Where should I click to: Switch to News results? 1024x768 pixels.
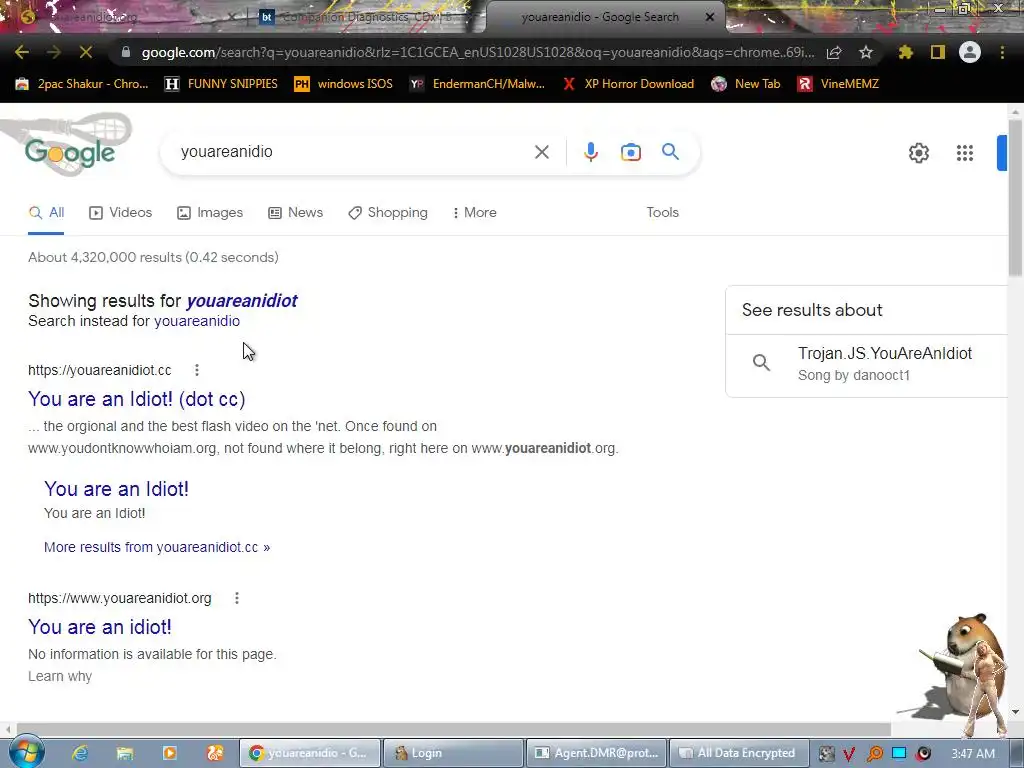click(x=296, y=213)
